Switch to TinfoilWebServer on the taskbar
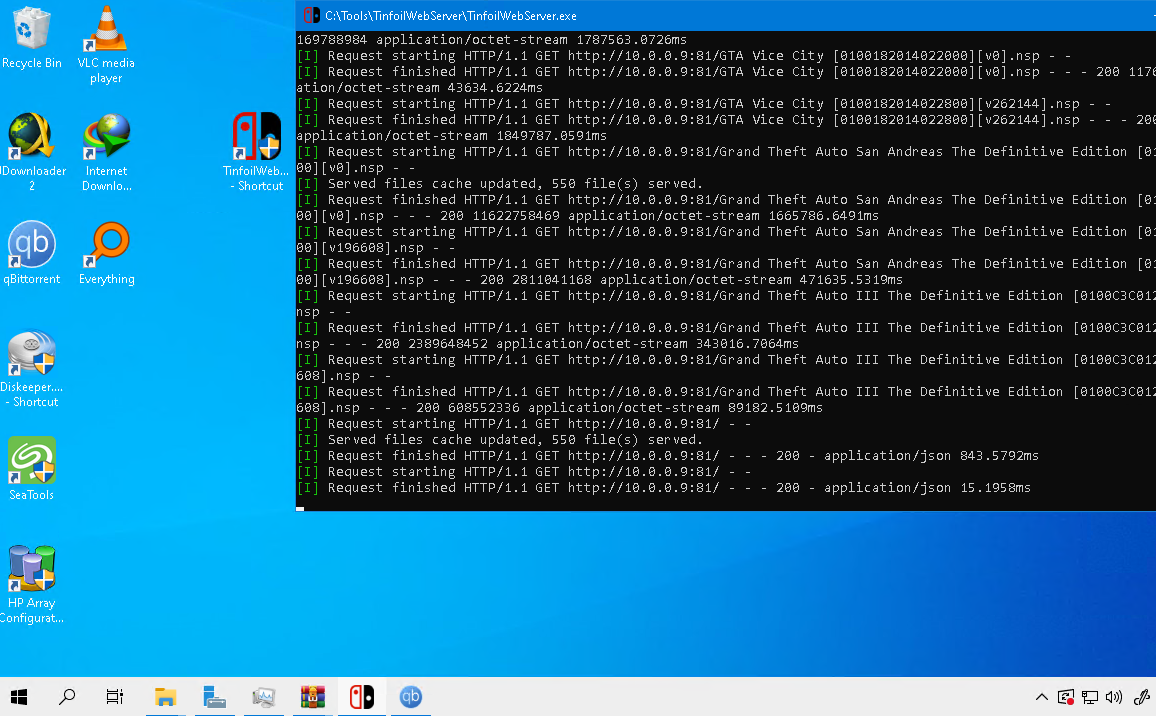This screenshot has width=1156, height=716. pyautogui.click(x=361, y=697)
